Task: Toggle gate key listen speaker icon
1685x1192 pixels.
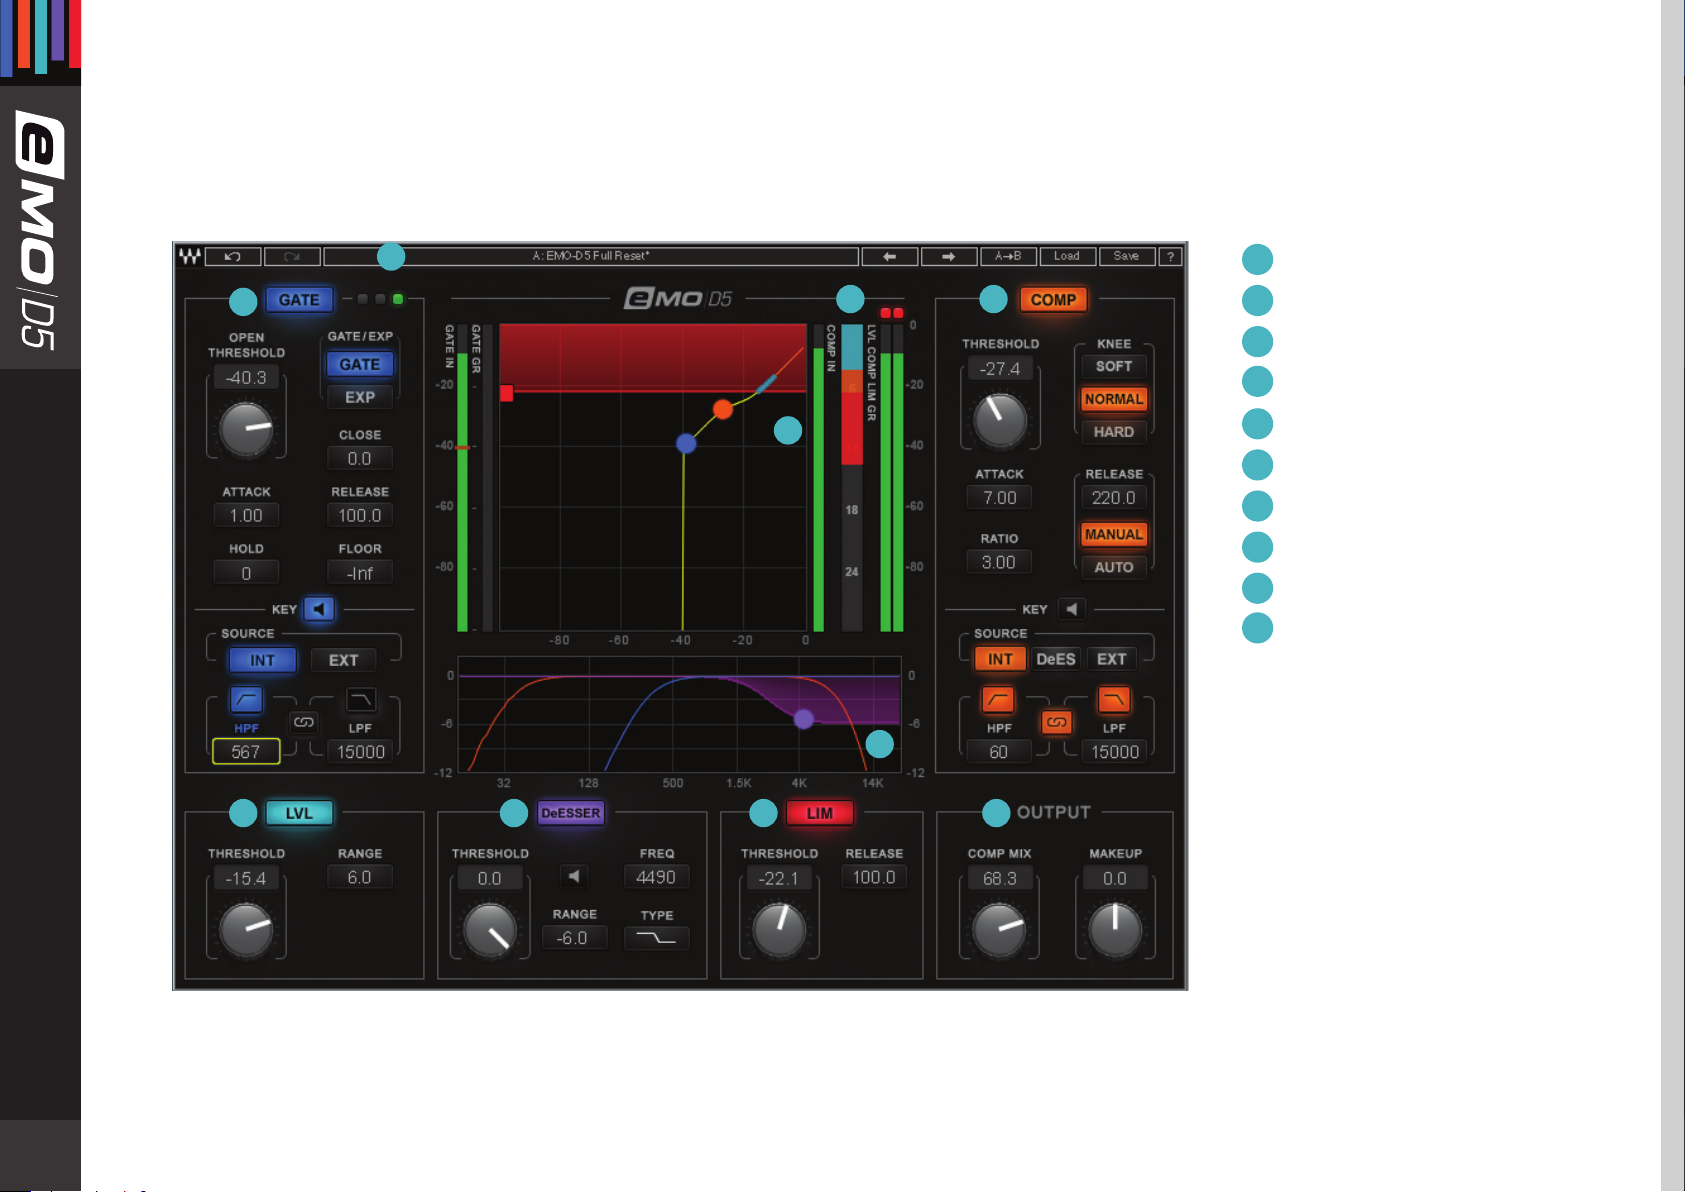Action: click(319, 609)
